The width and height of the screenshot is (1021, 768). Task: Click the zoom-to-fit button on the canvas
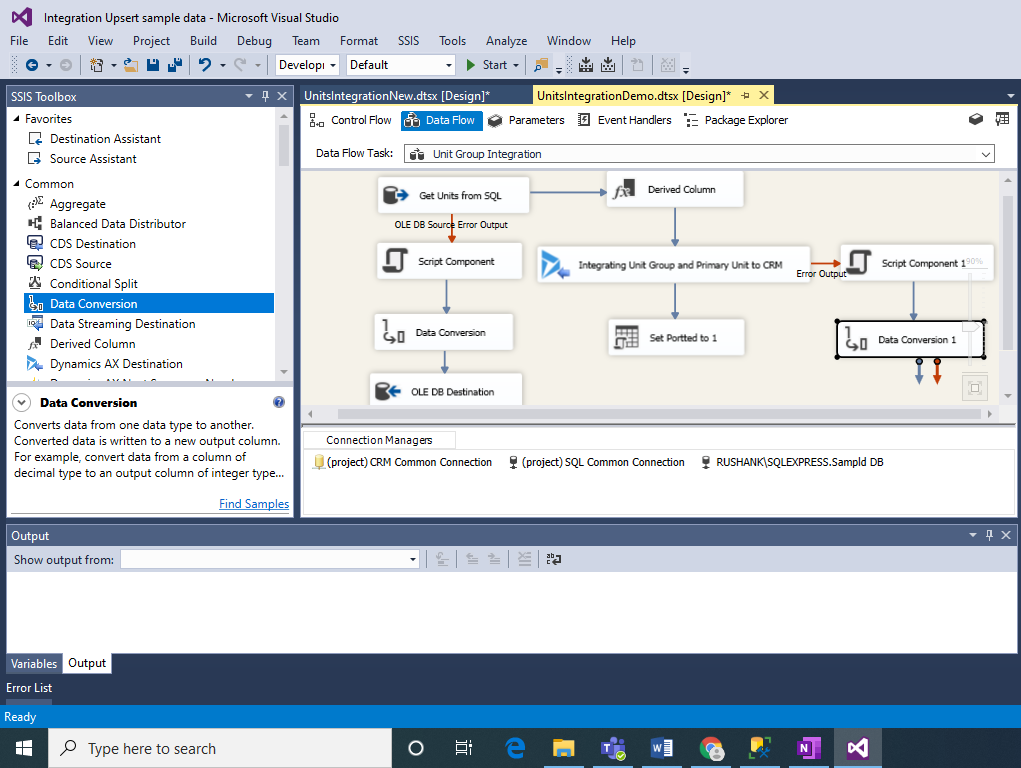(975, 388)
